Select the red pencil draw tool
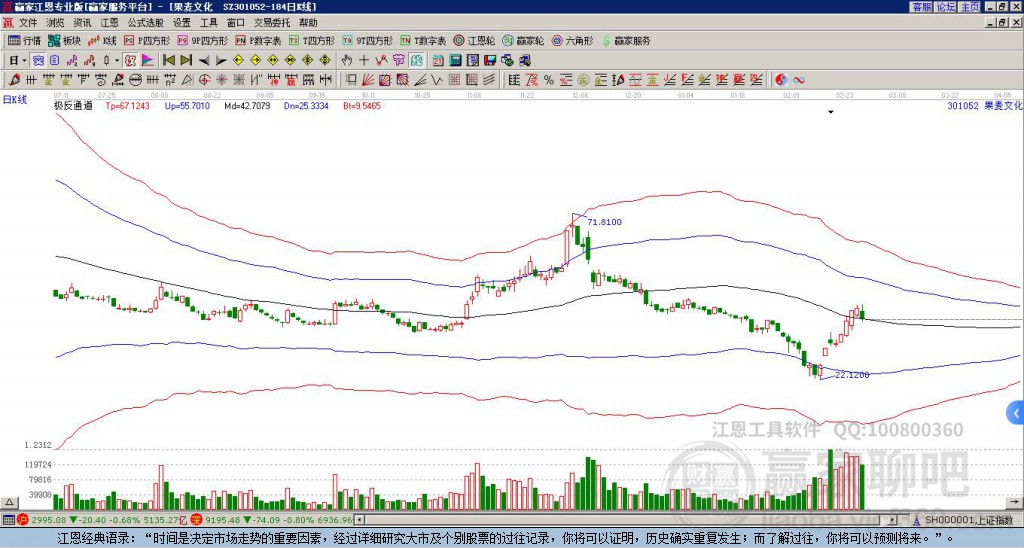1024x548 pixels. pyautogui.click(x=14, y=80)
